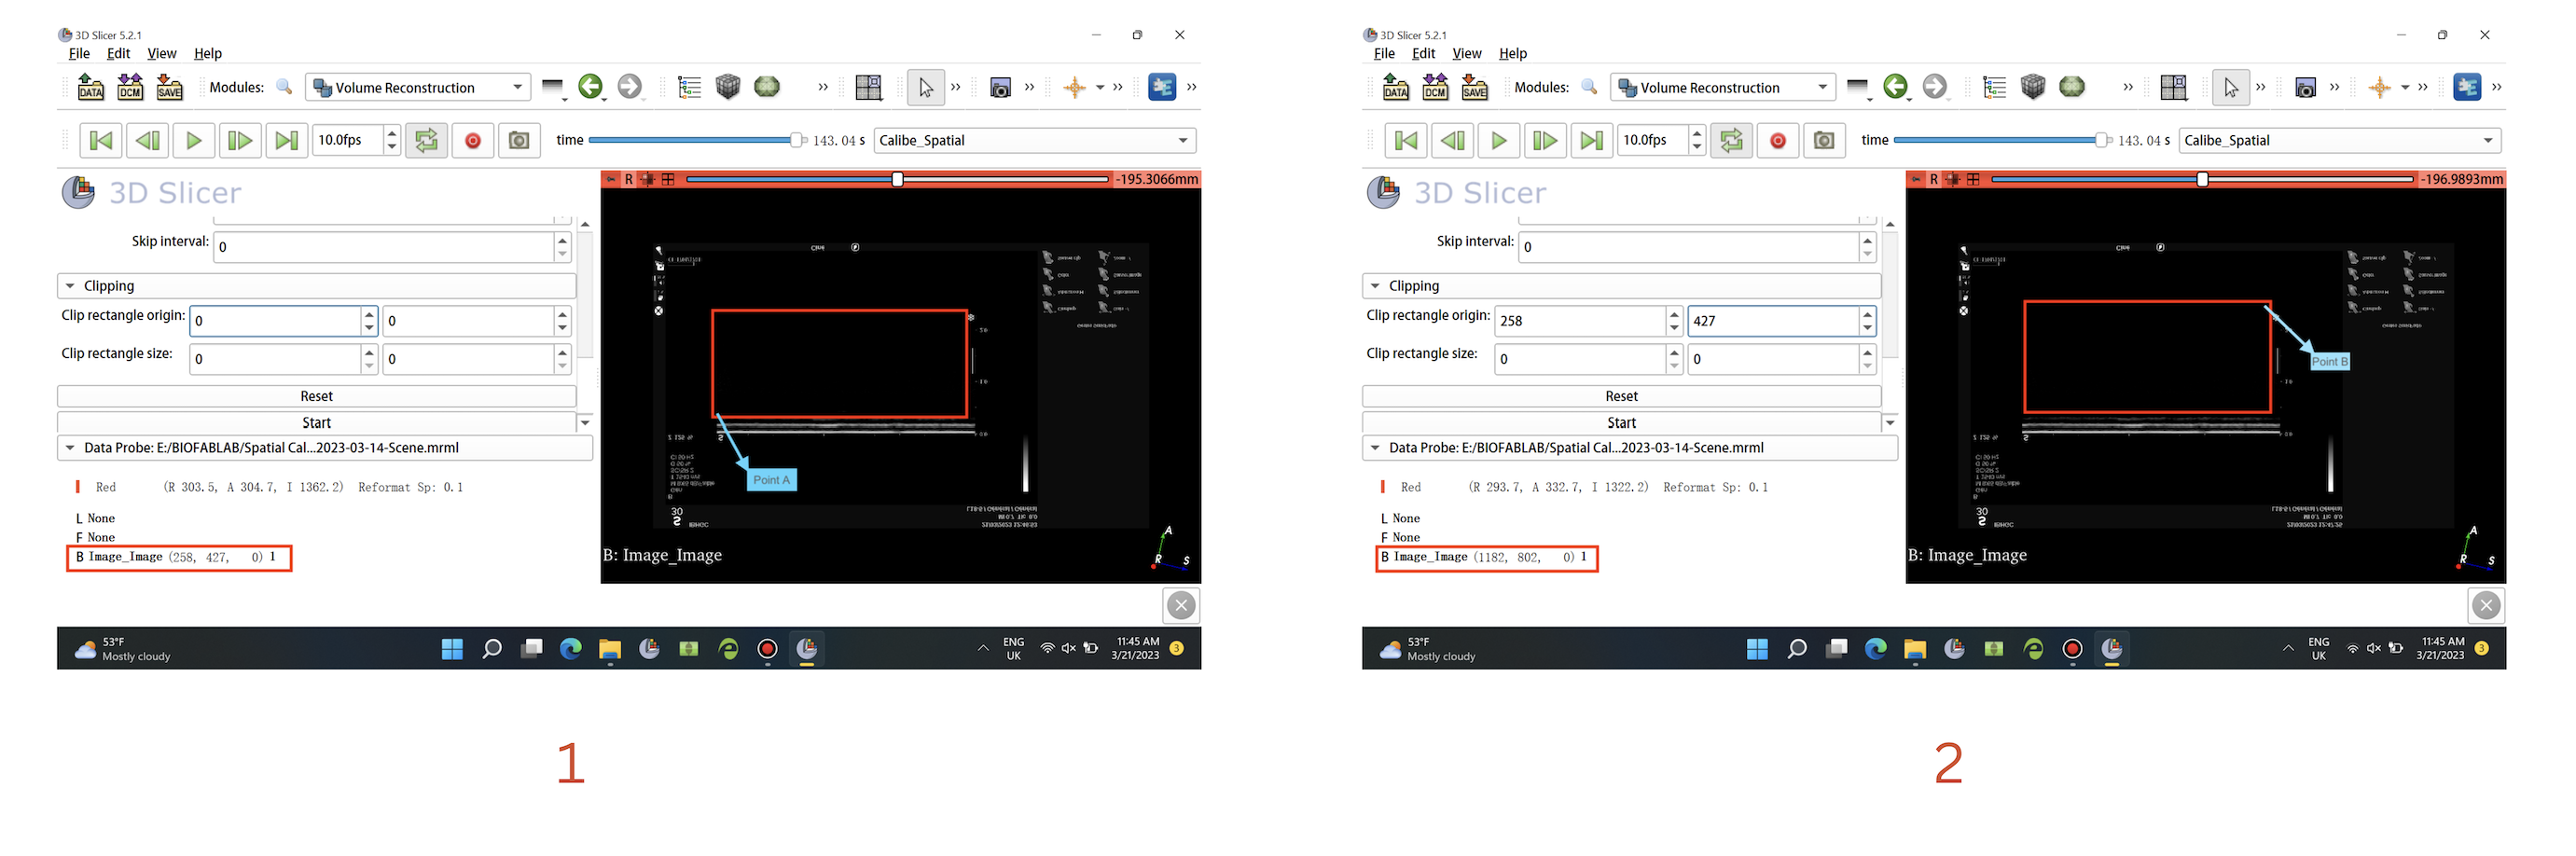Screen dimensions: 2576x856
Task: Click the orange crosshair icon in screenshot 1
Action: click(x=1075, y=88)
